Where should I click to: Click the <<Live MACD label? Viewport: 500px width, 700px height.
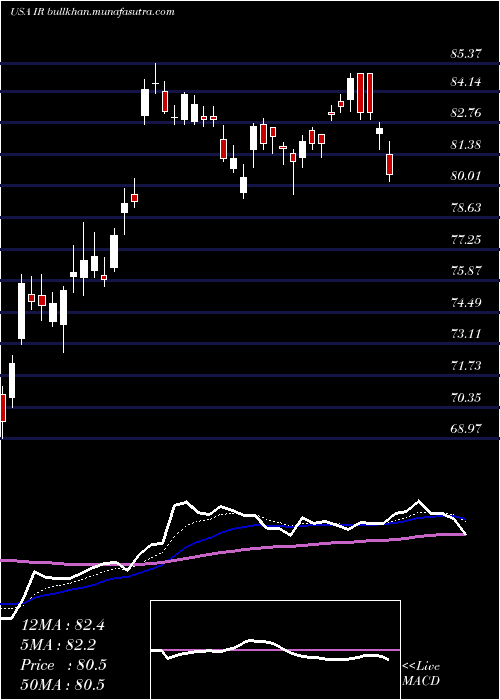(421, 674)
